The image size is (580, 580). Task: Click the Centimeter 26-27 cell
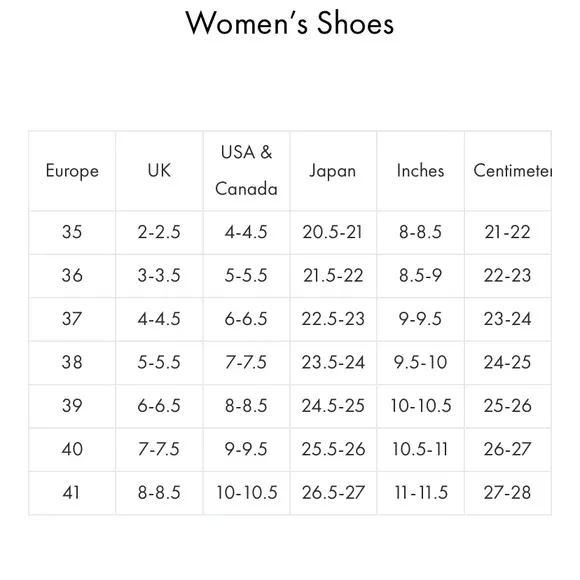508,449
